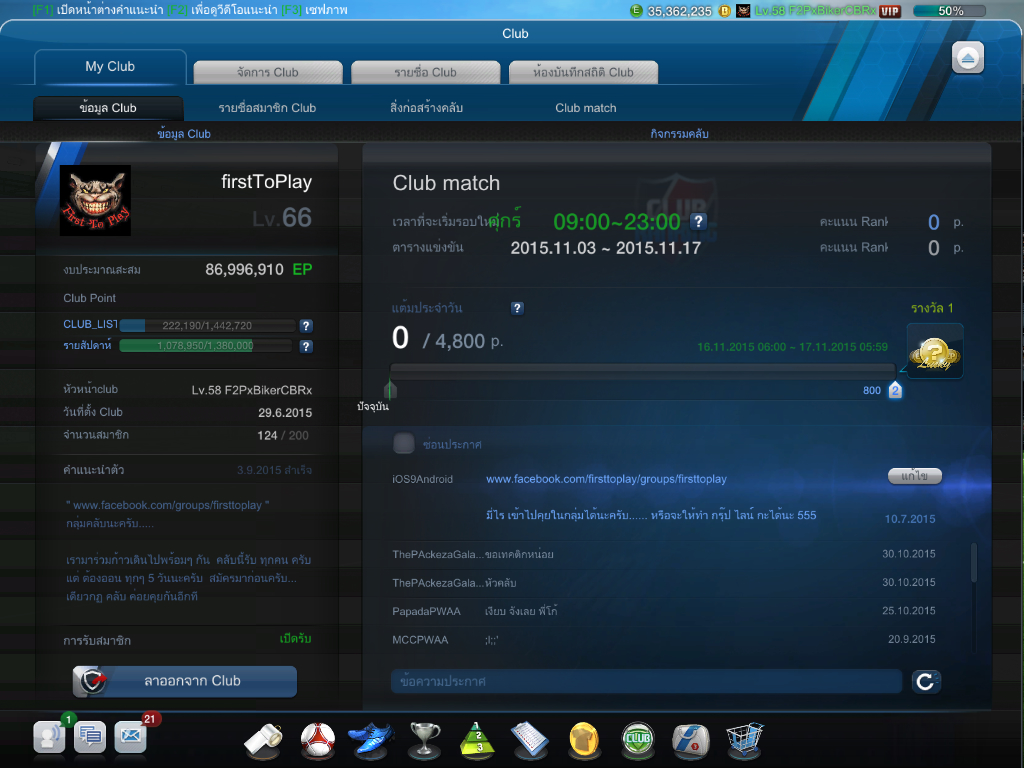Image resolution: width=1024 pixels, height=768 pixels.
Task: Open the chat messages icon
Action: click(89, 737)
